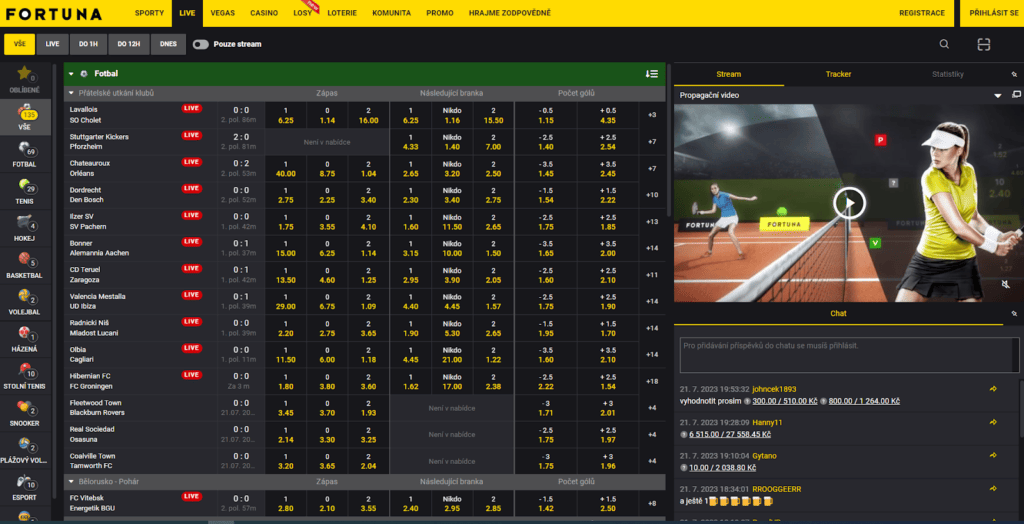Click the PŘIHLÁSIT SE button

[x=993, y=13]
